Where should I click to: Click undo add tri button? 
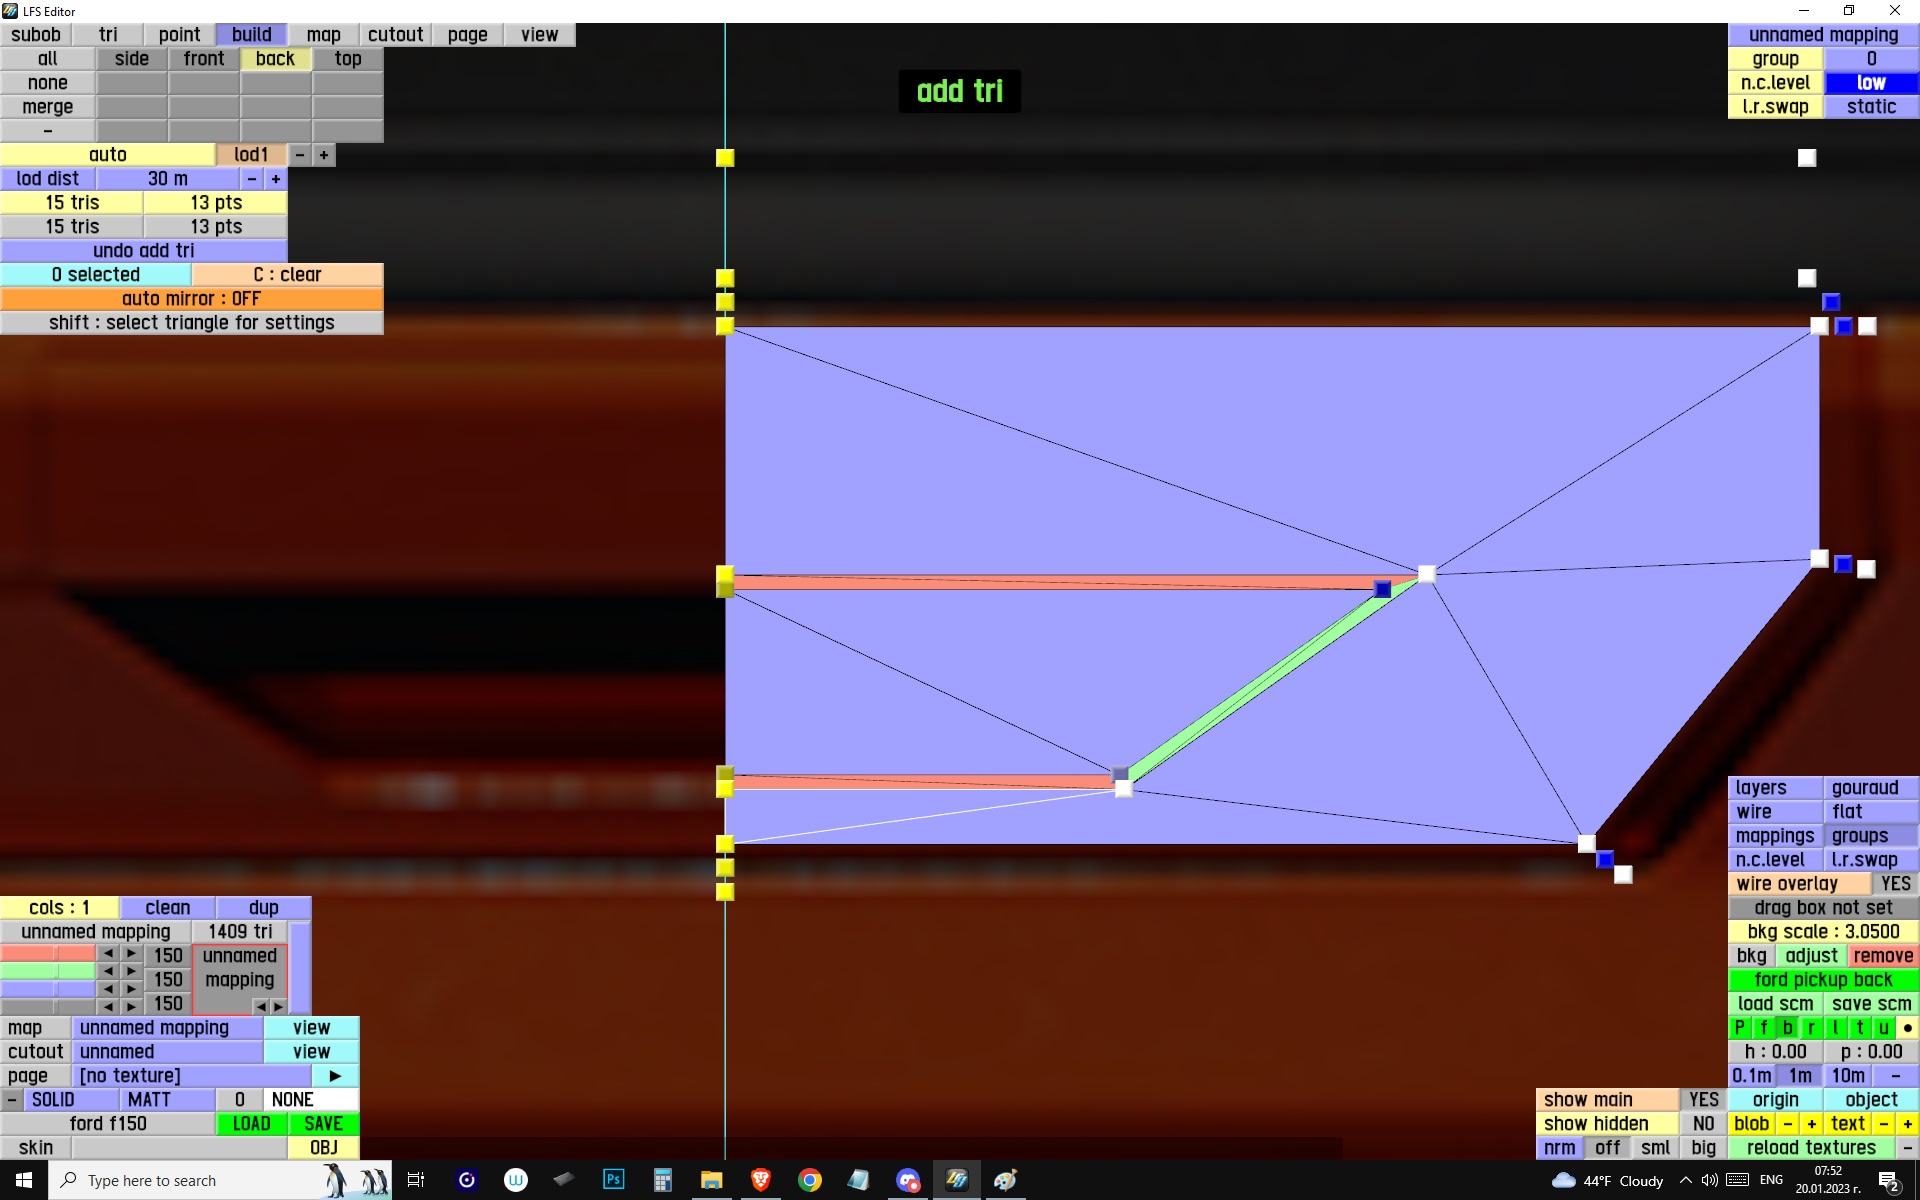[x=143, y=251]
